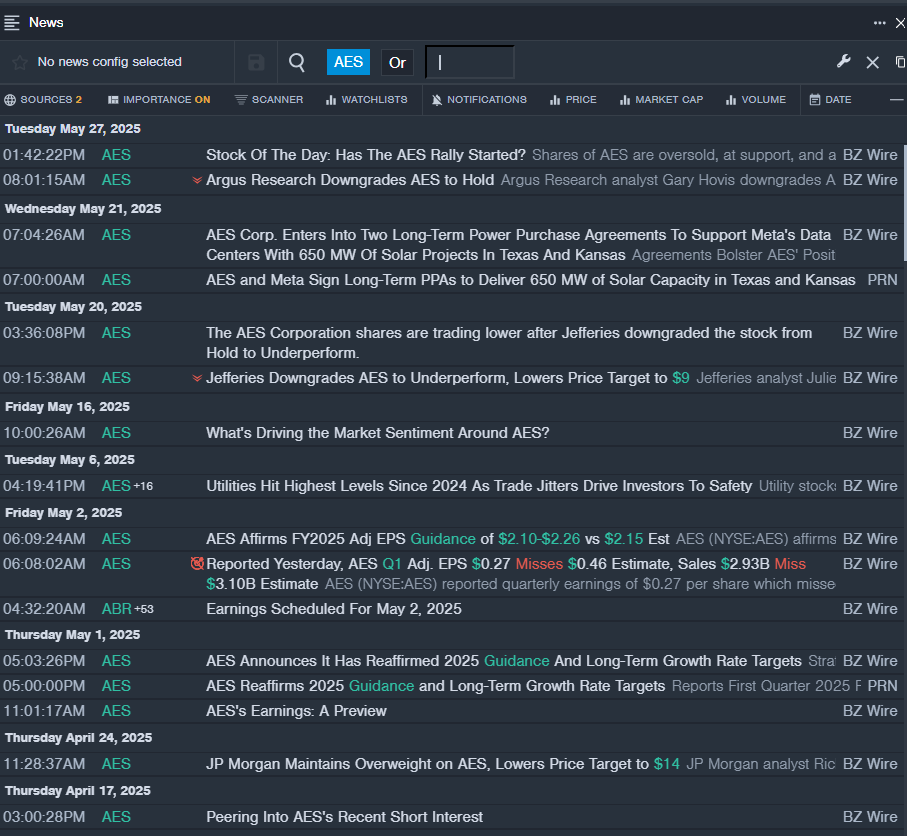Click the Tuesday May 27, 2025 date header
This screenshot has width=907, height=836.
[73, 128]
